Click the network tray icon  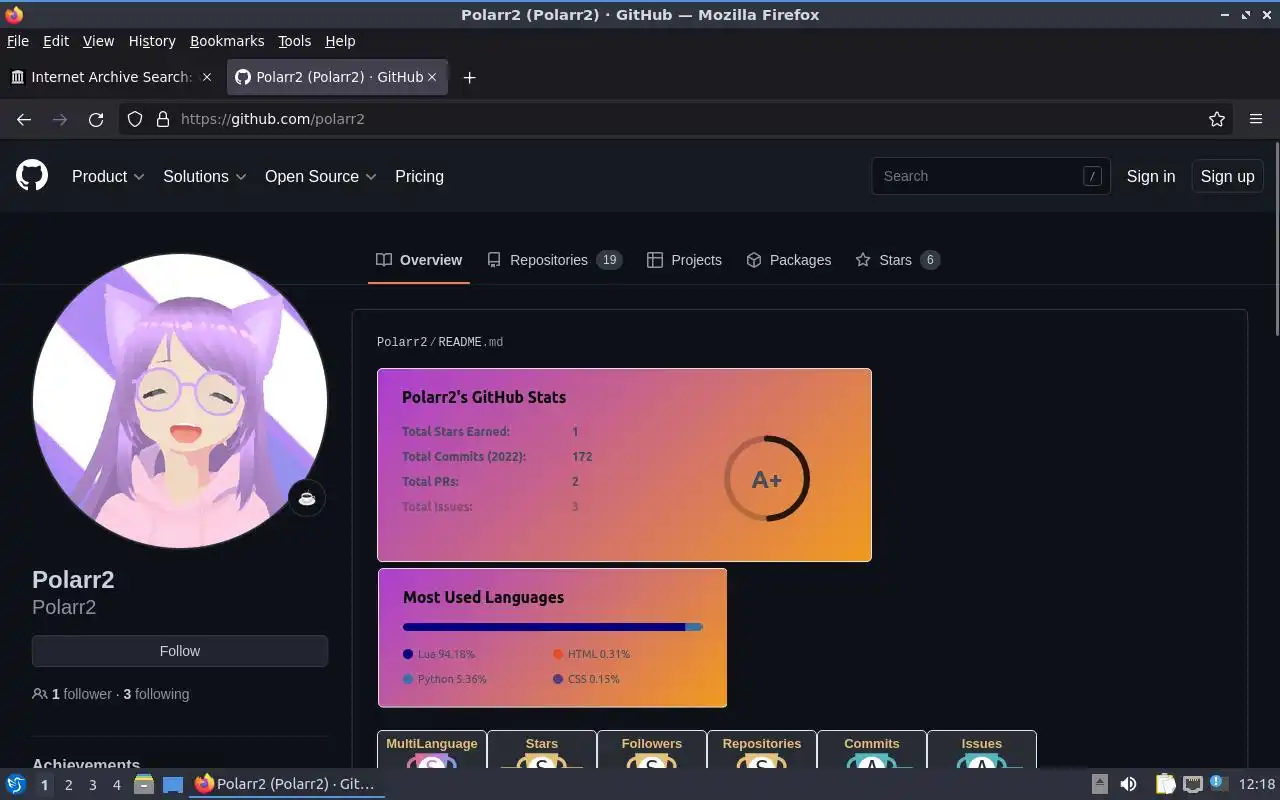pyautogui.click(x=1192, y=784)
